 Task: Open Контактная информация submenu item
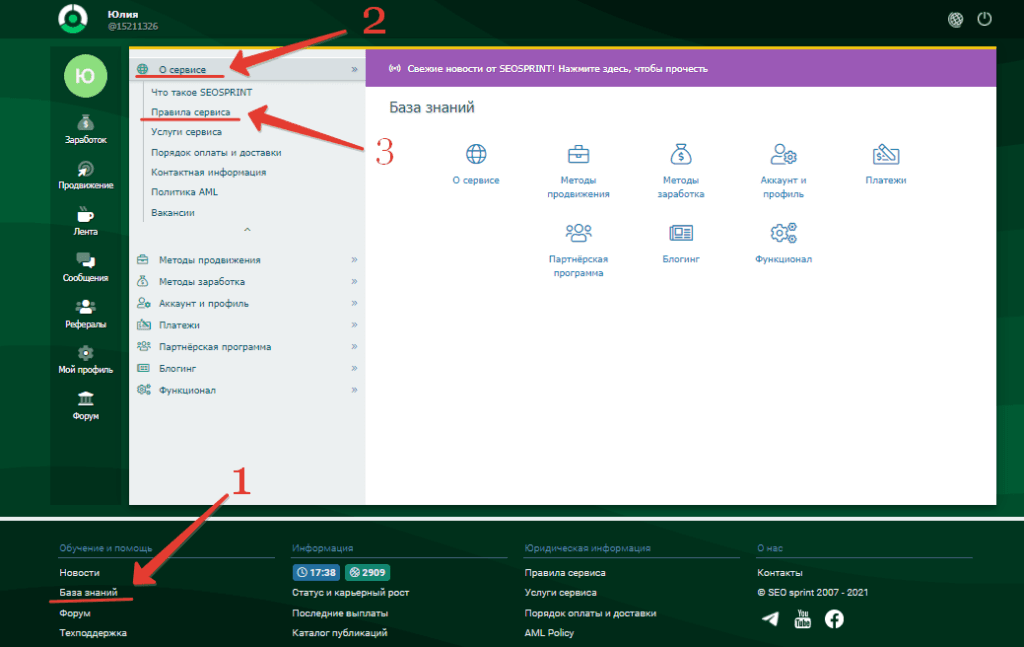click(x=208, y=172)
